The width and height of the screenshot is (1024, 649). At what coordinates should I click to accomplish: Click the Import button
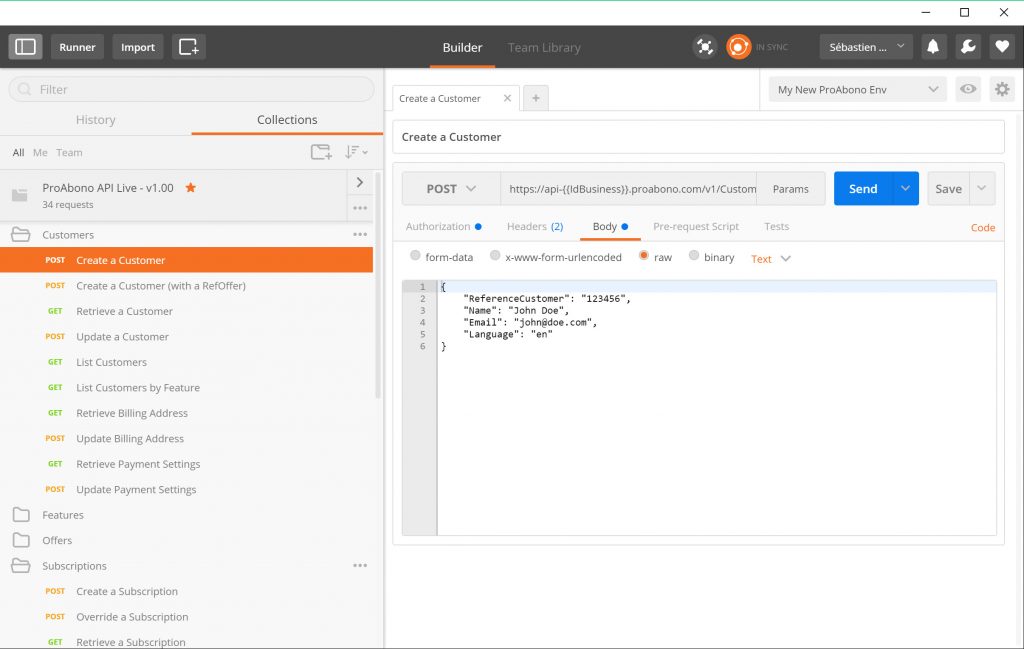(138, 47)
